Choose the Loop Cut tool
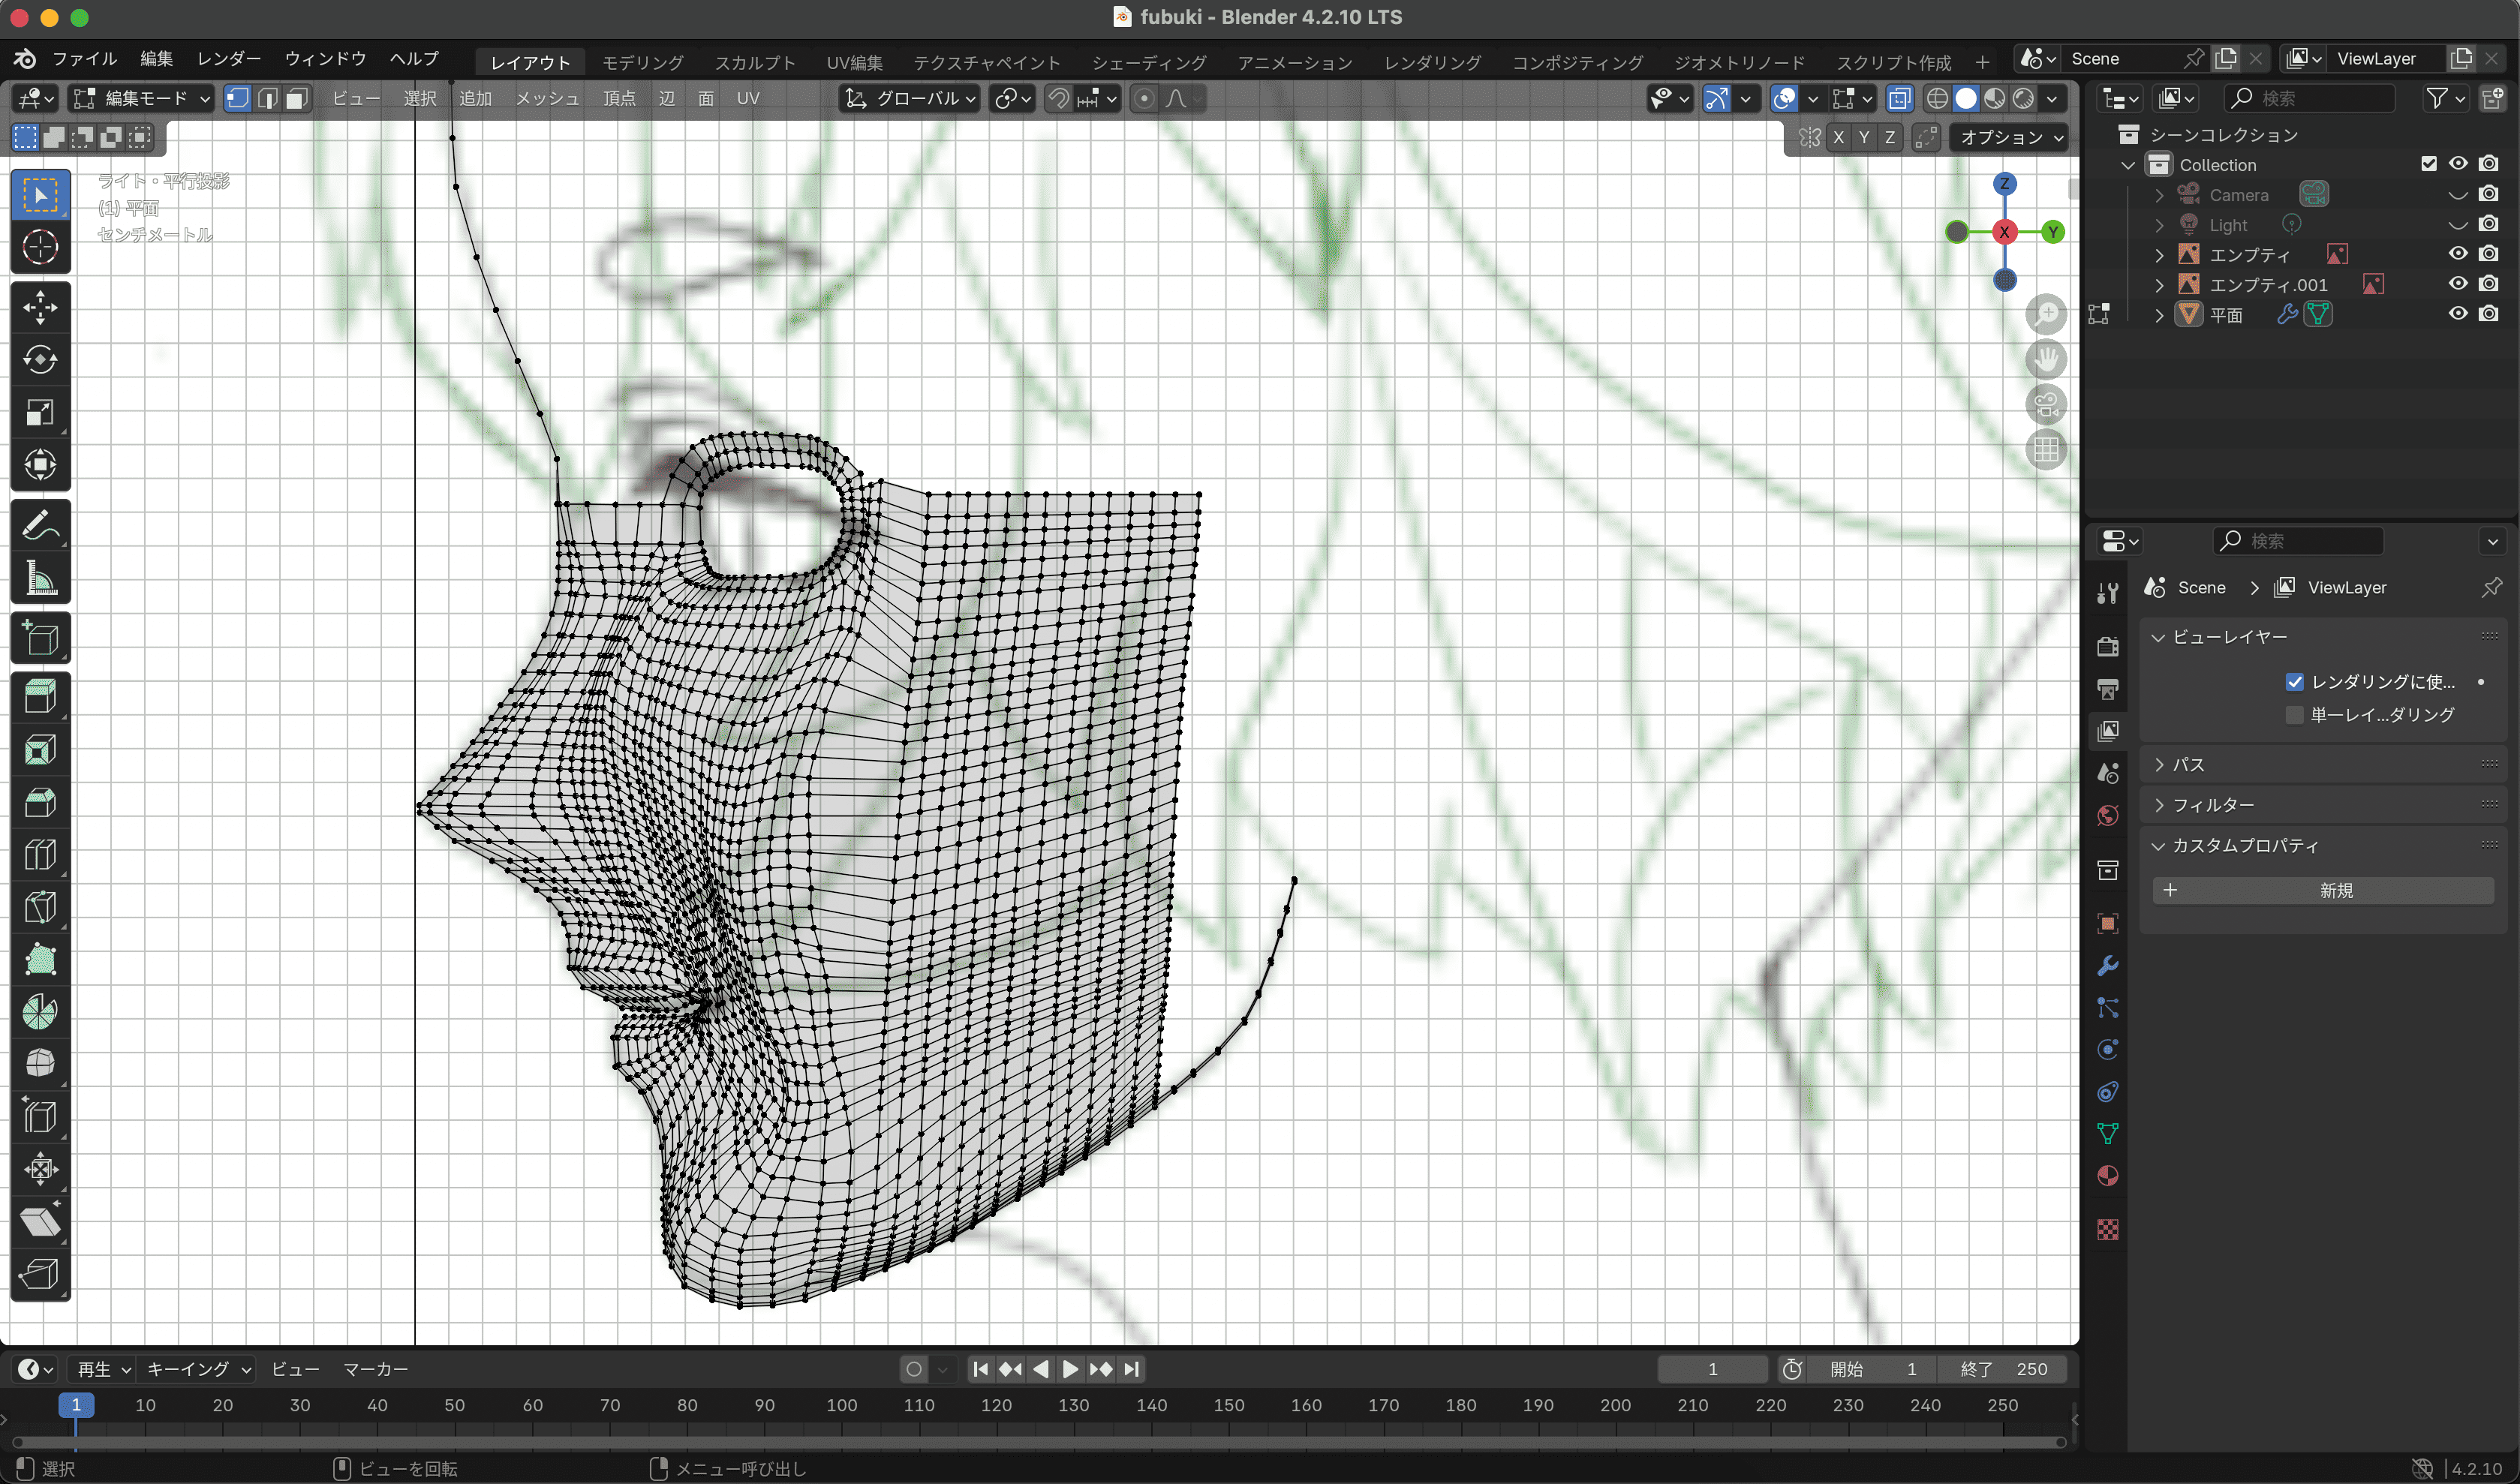Screen dimensions: 2520x1484 [40, 854]
